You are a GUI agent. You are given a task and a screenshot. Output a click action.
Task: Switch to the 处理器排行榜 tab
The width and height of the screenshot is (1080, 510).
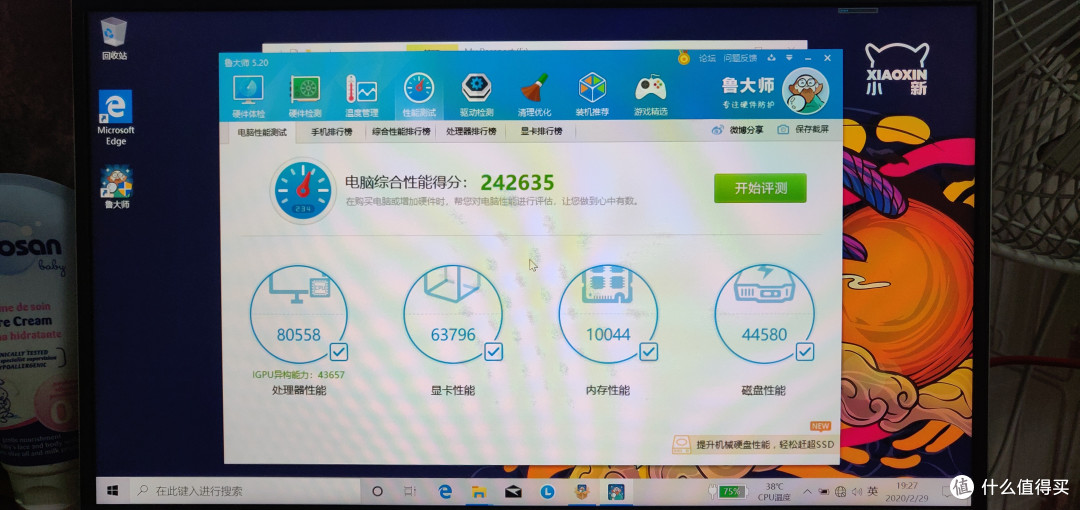471,132
